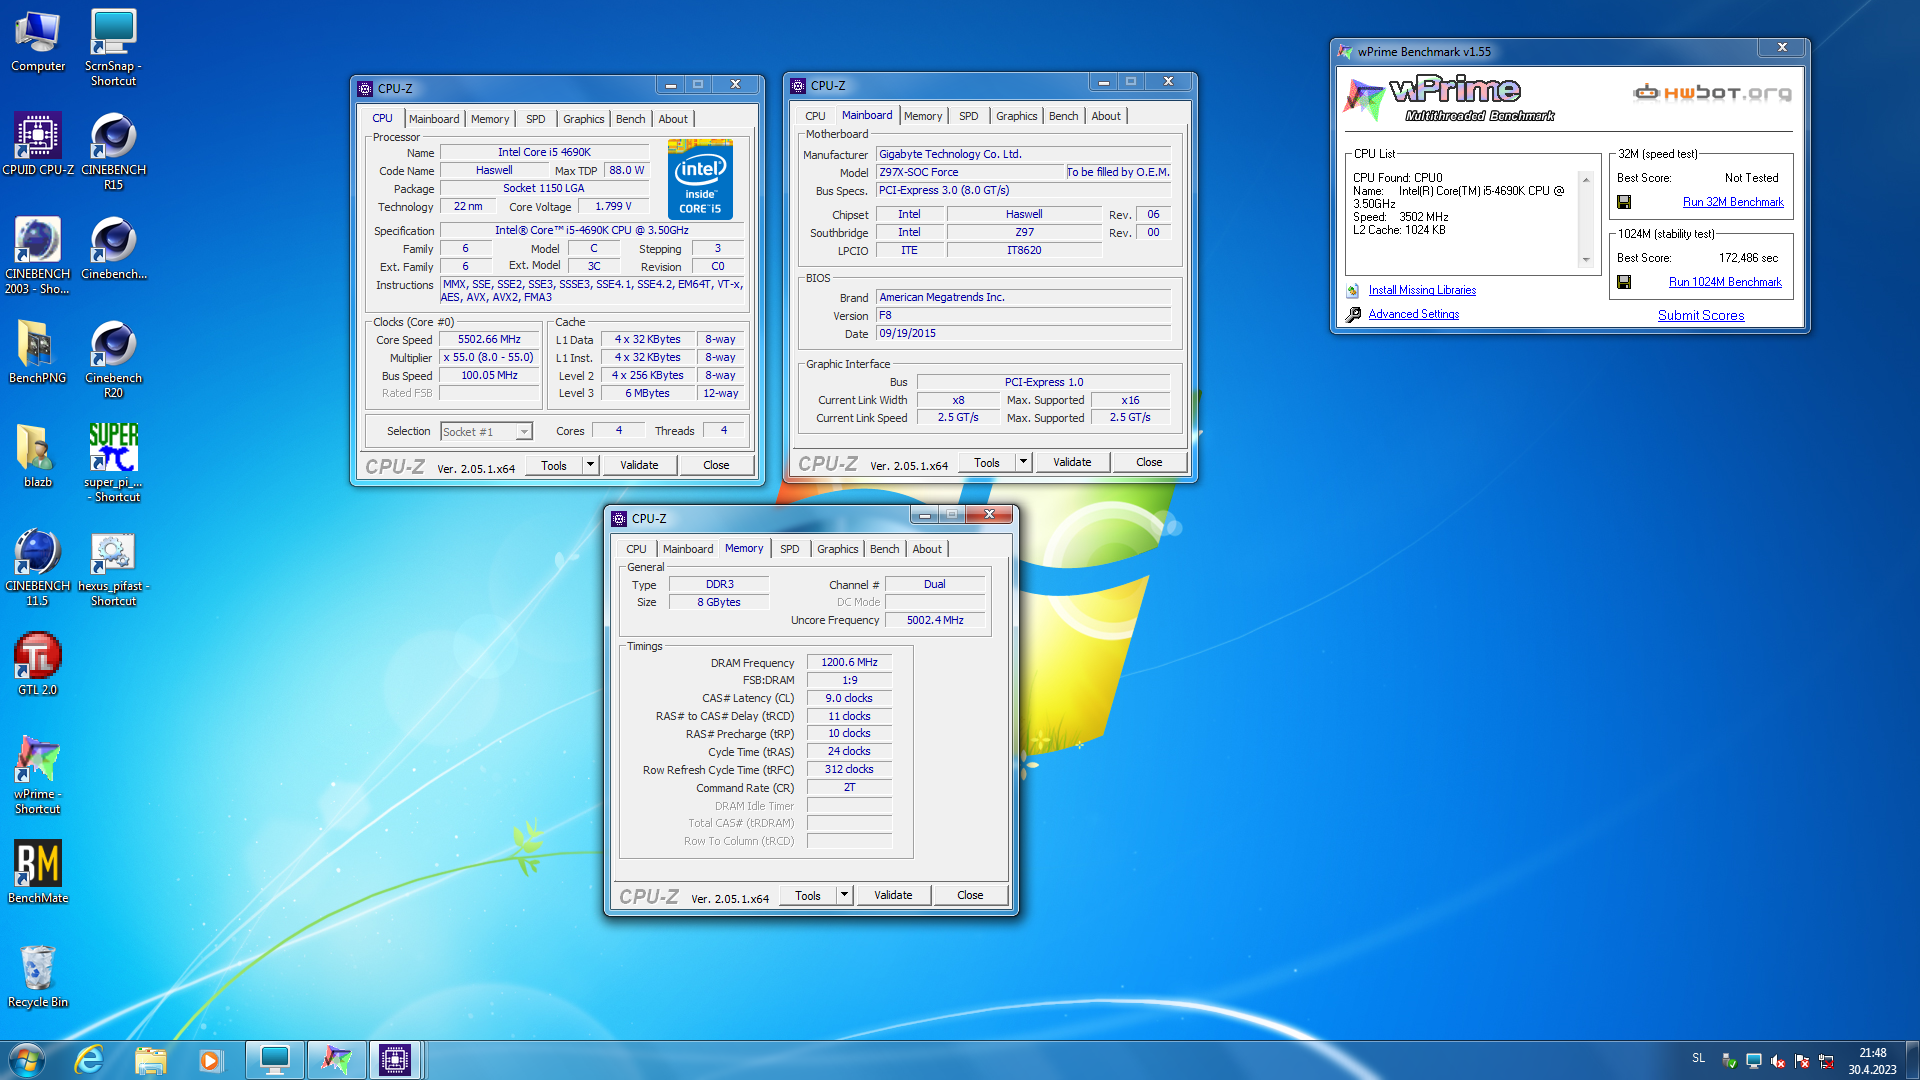Screen dimensions: 1920x1080
Task: Click Validate in the Memory window
Action: 893,895
